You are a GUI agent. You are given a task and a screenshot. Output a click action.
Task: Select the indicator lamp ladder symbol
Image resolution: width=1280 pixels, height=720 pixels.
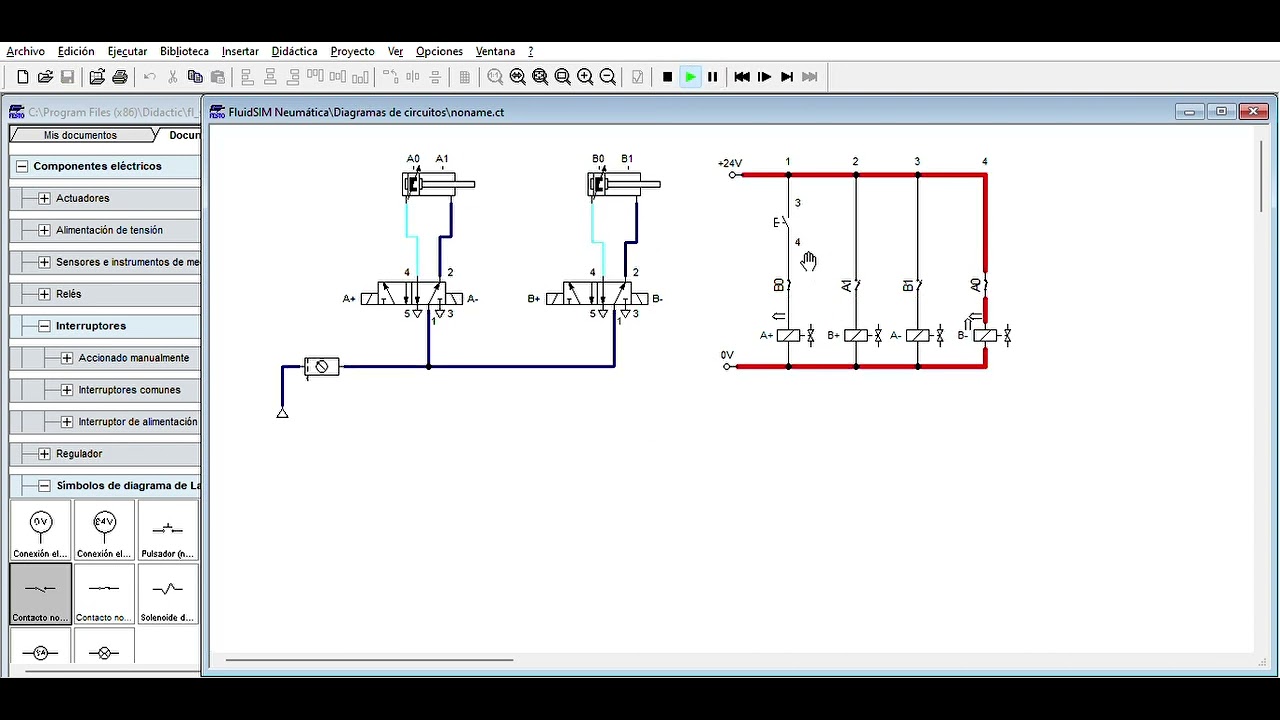click(x=104, y=648)
